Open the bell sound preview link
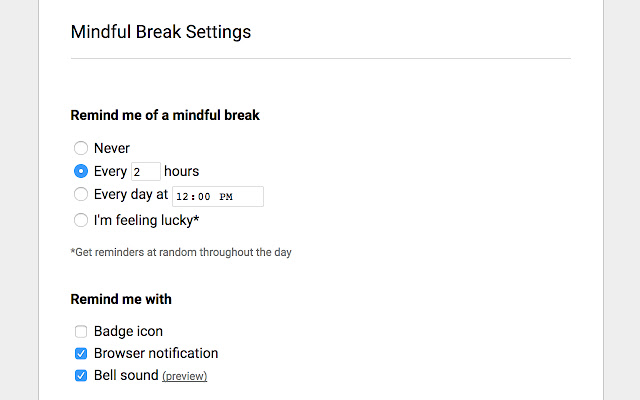Viewport: 640px width, 400px height. pyautogui.click(x=184, y=377)
